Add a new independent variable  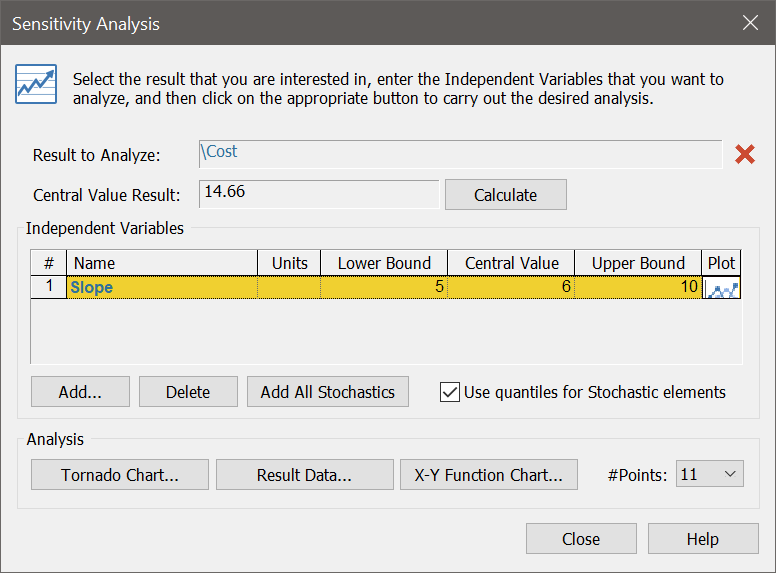click(x=80, y=392)
